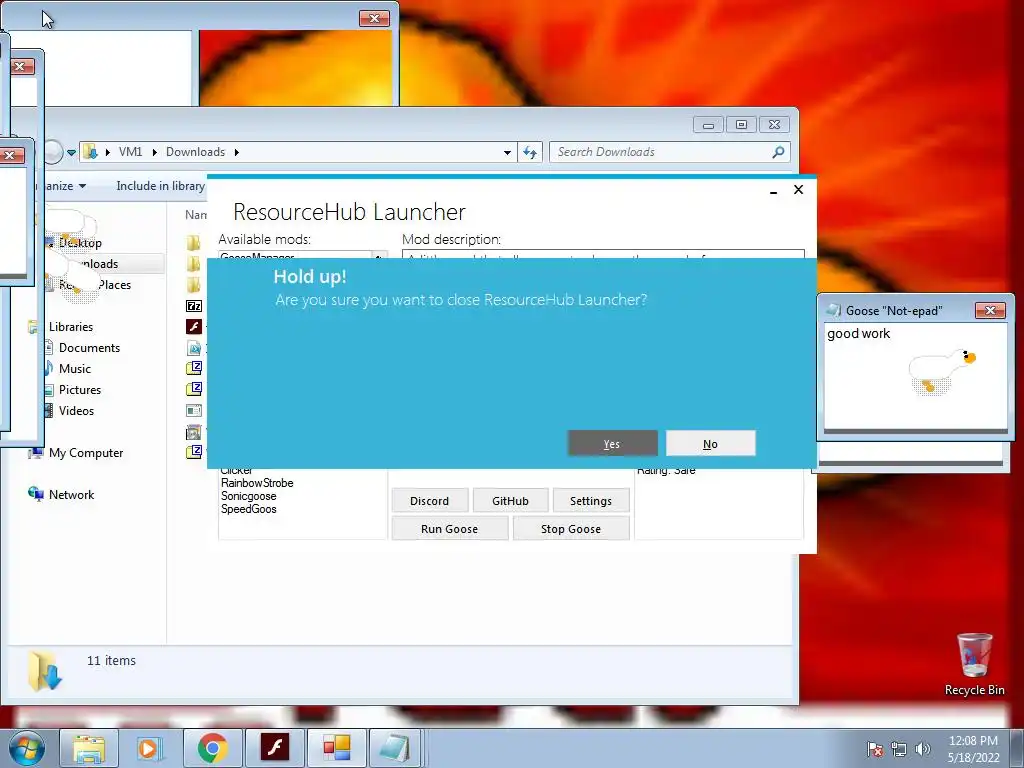Click the second folder icon in Downloads list
Viewport: 1024px width, 768px height.
point(194,264)
